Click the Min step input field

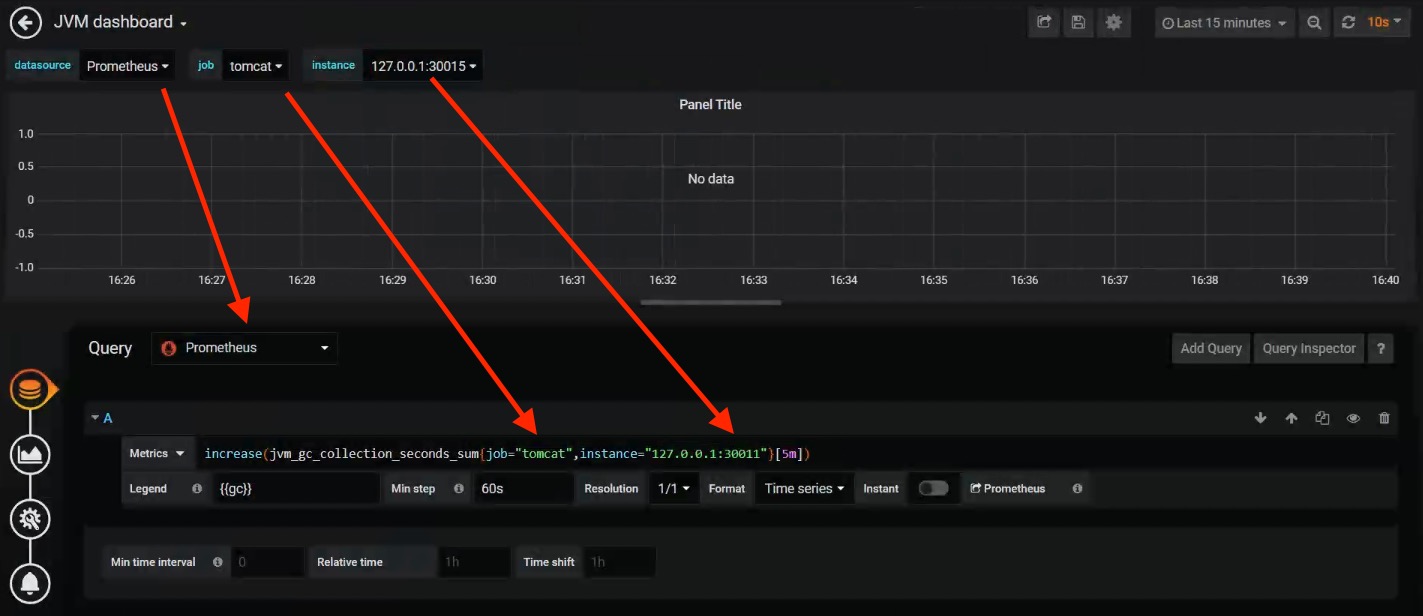coord(520,488)
